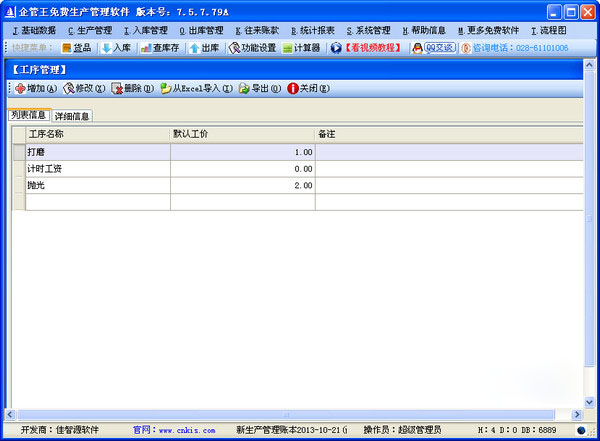Sort by the 工序名称 column header
This screenshot has height=441, width=600.
[x=98, y=134]
